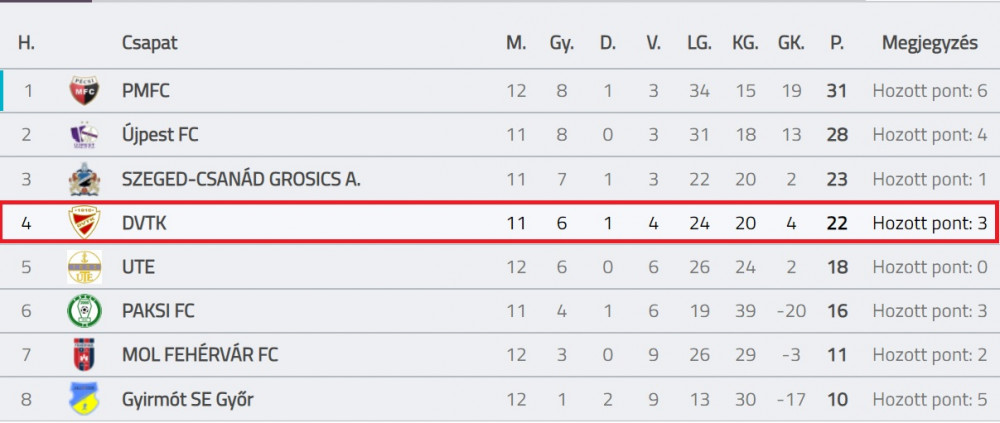Click the UTE club crest
Screen dimensions: 1000x423
(84, 267)
